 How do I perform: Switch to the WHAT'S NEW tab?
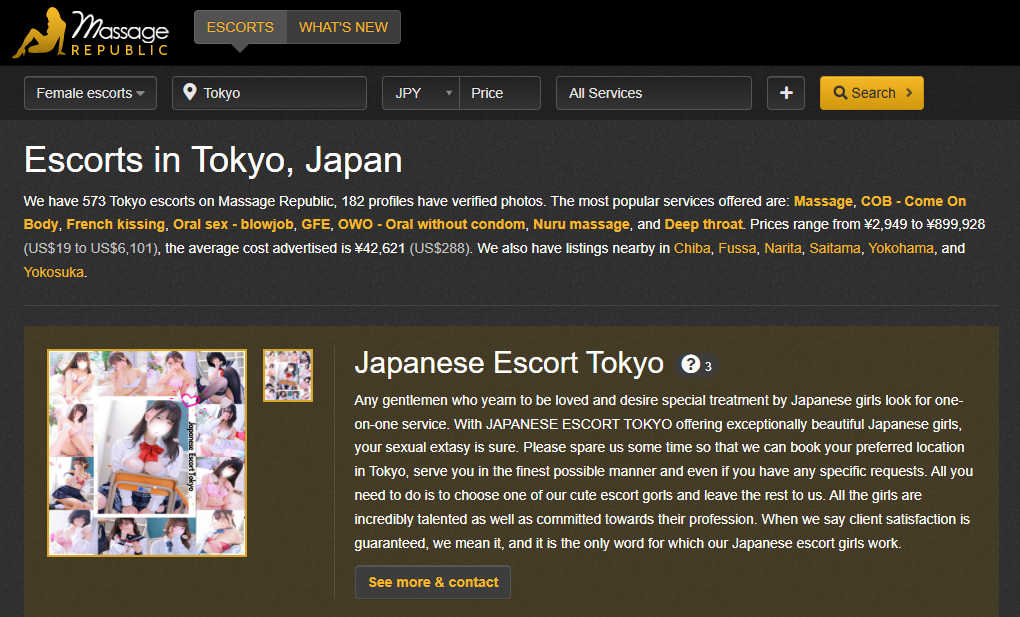(343, 27)
